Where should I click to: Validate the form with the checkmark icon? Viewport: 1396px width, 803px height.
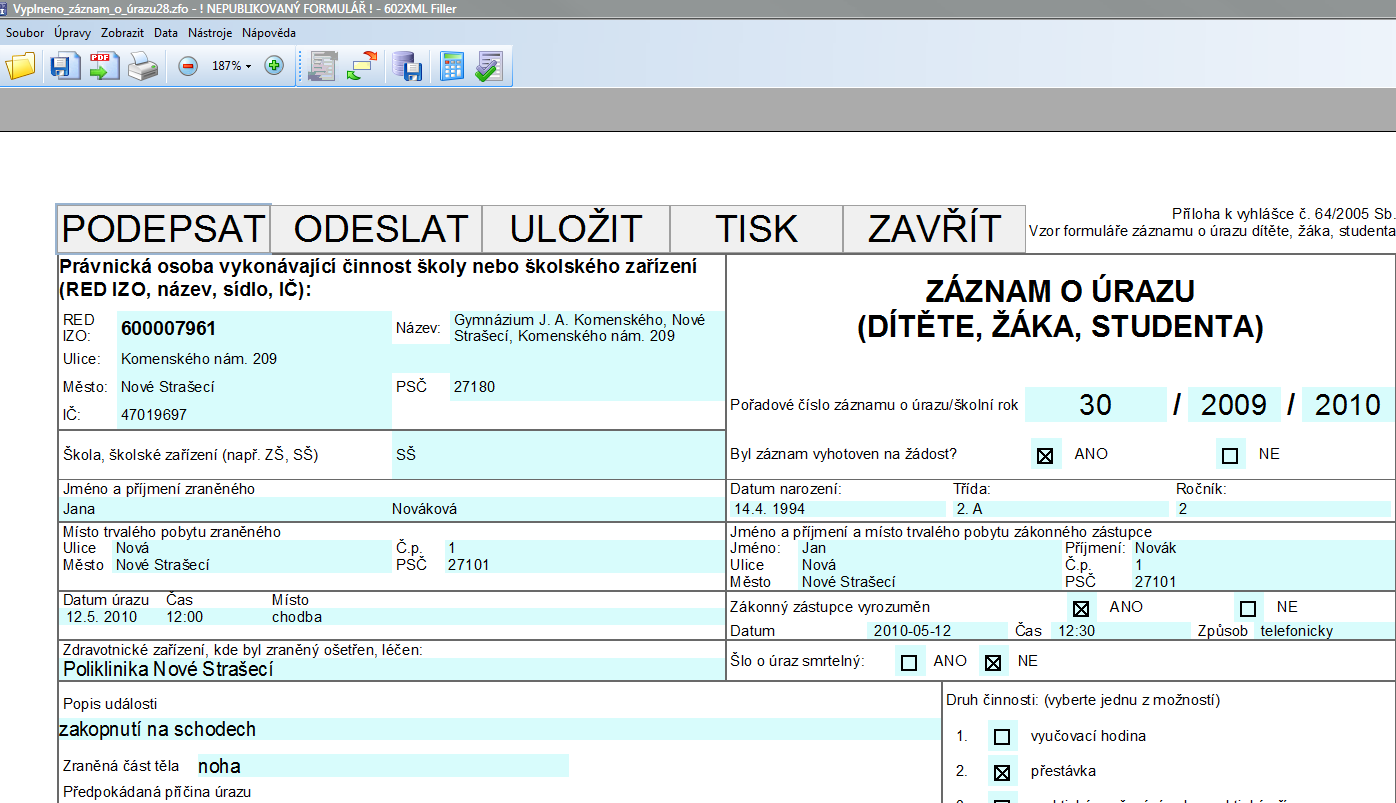coord(489,66)
